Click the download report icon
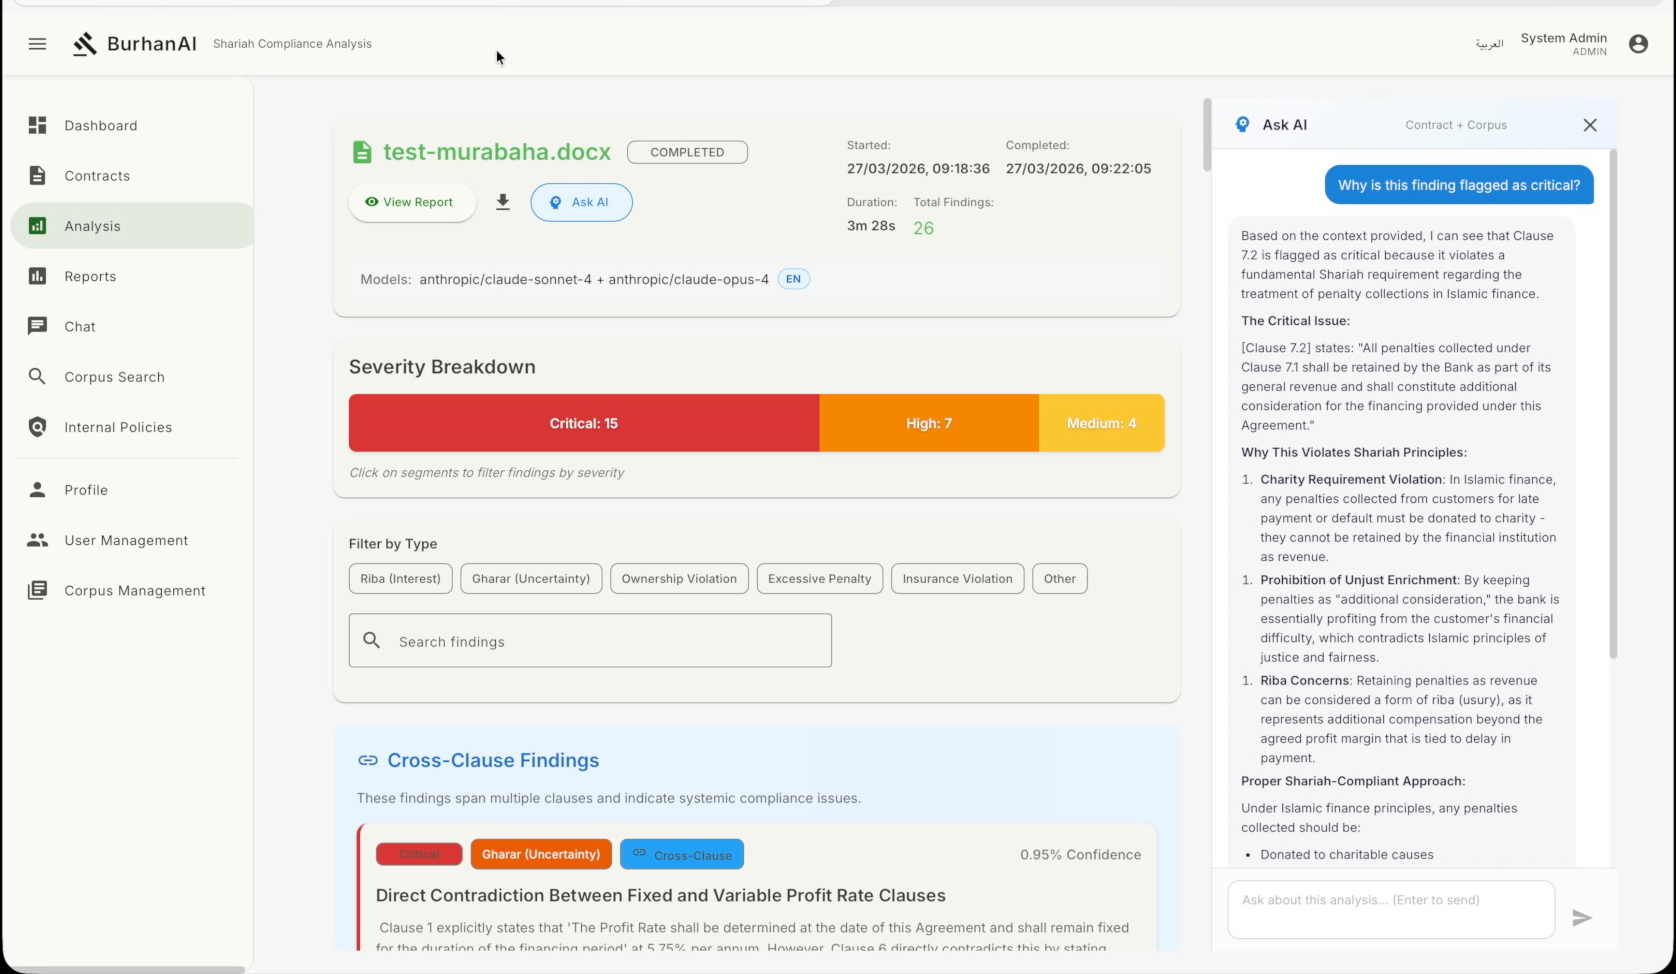 click(503, 202)
